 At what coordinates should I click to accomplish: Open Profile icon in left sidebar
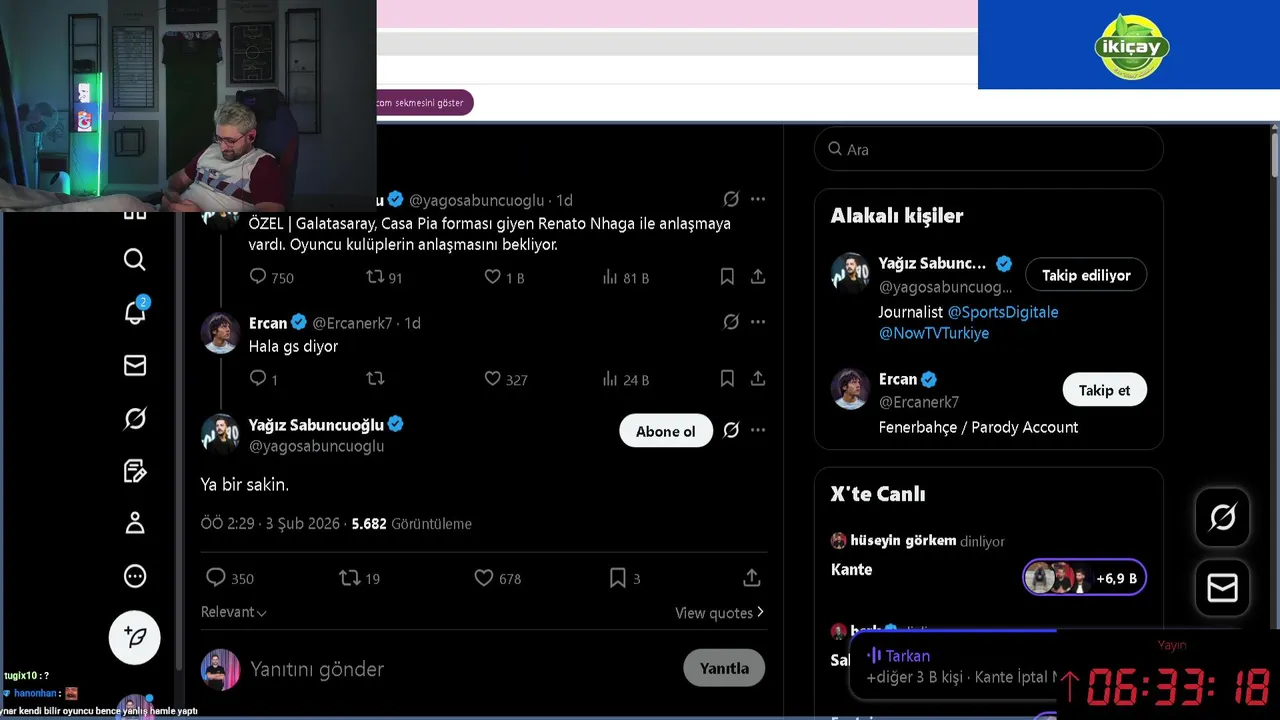pyautogui.click(x=135, y=523)
